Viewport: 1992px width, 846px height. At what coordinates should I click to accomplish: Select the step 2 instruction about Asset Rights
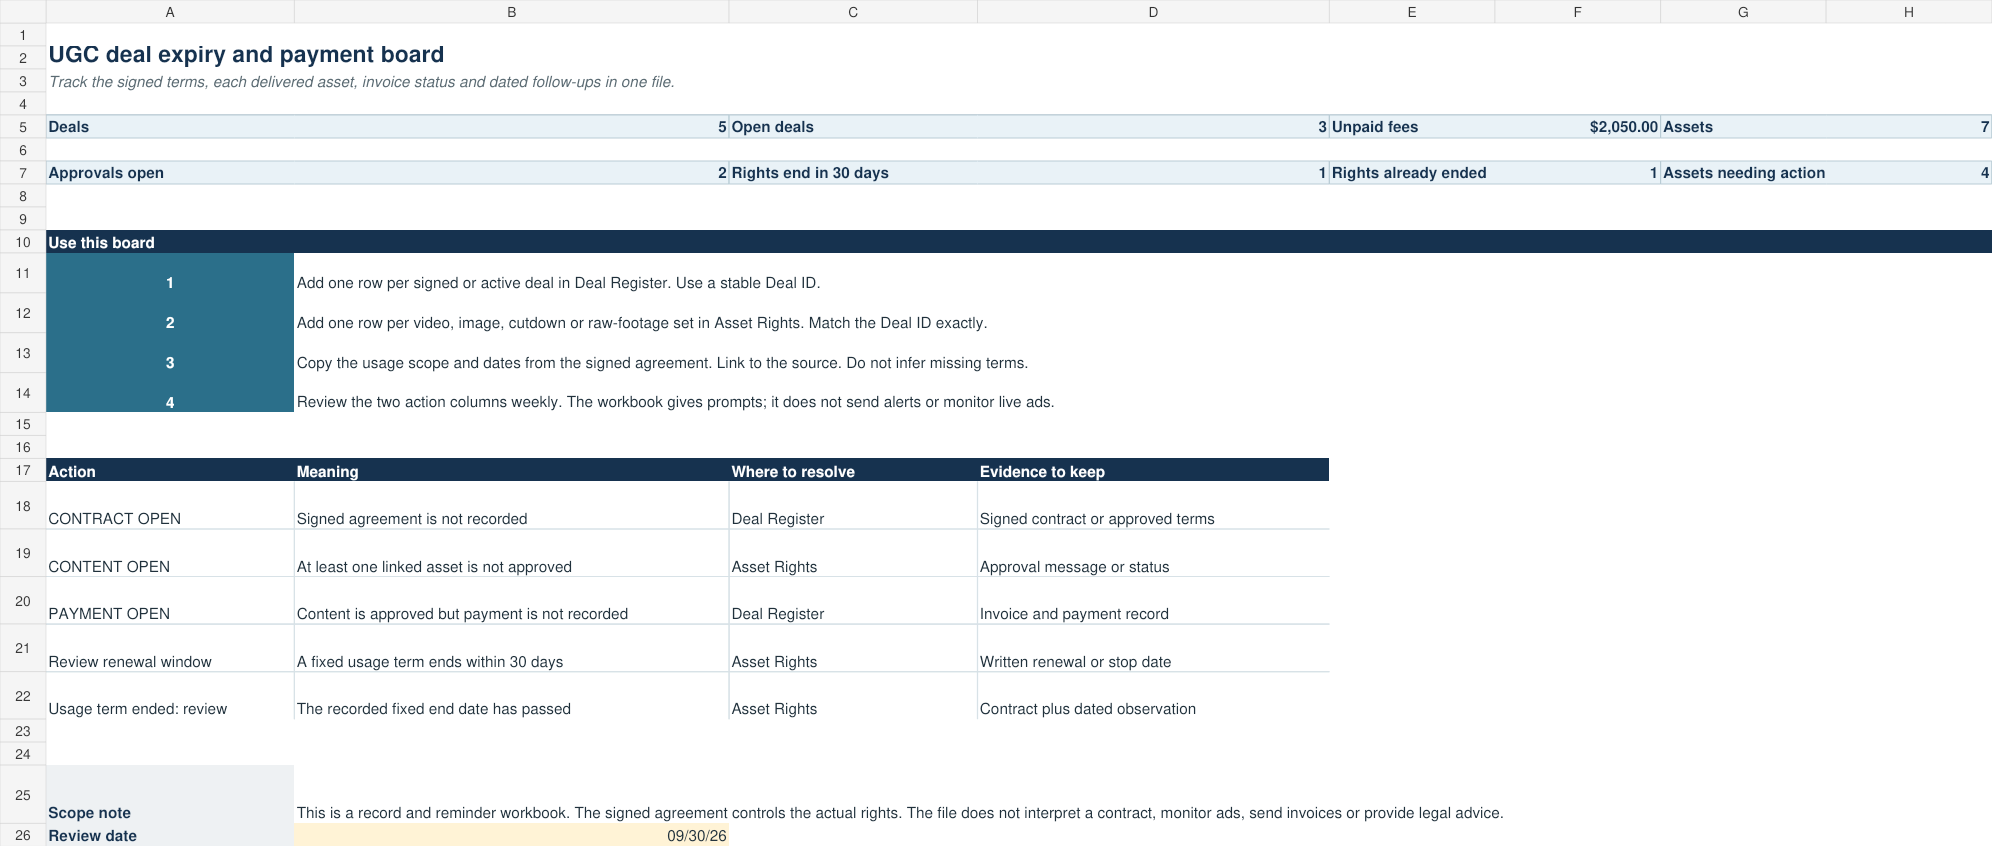tap(642, 323)
